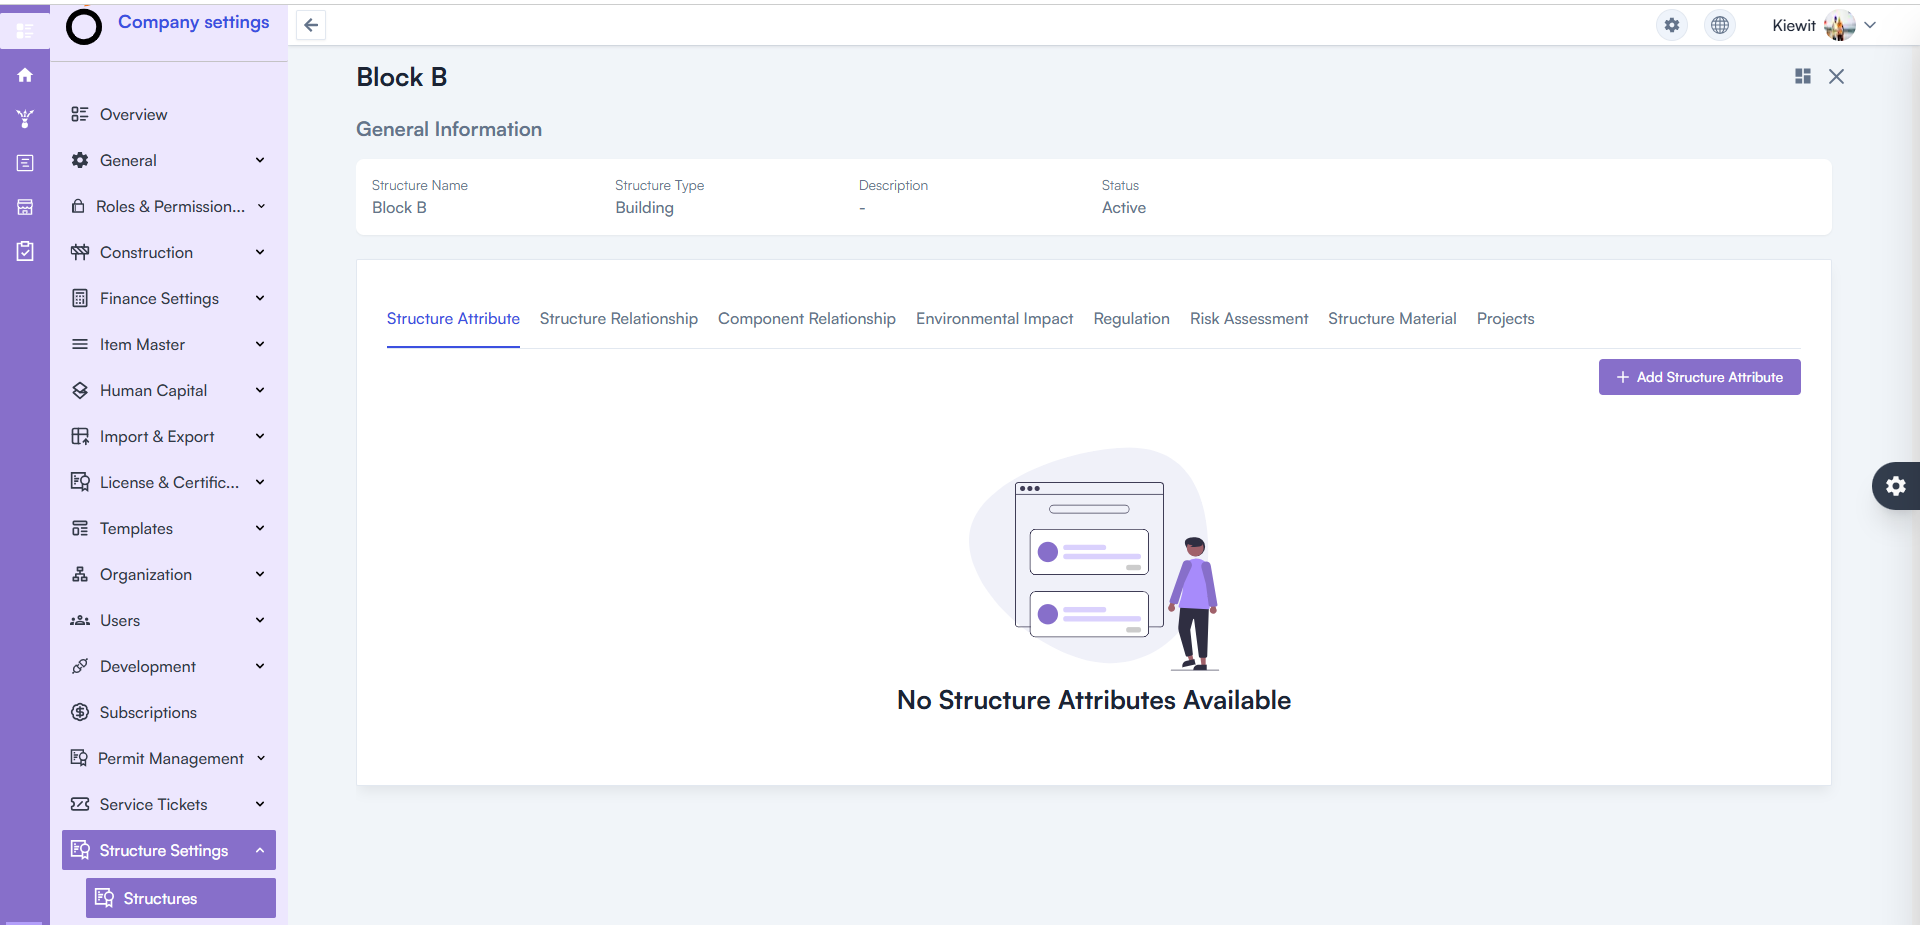
Task: Open the document list icon in the sidebar
Action: point(25,163)
